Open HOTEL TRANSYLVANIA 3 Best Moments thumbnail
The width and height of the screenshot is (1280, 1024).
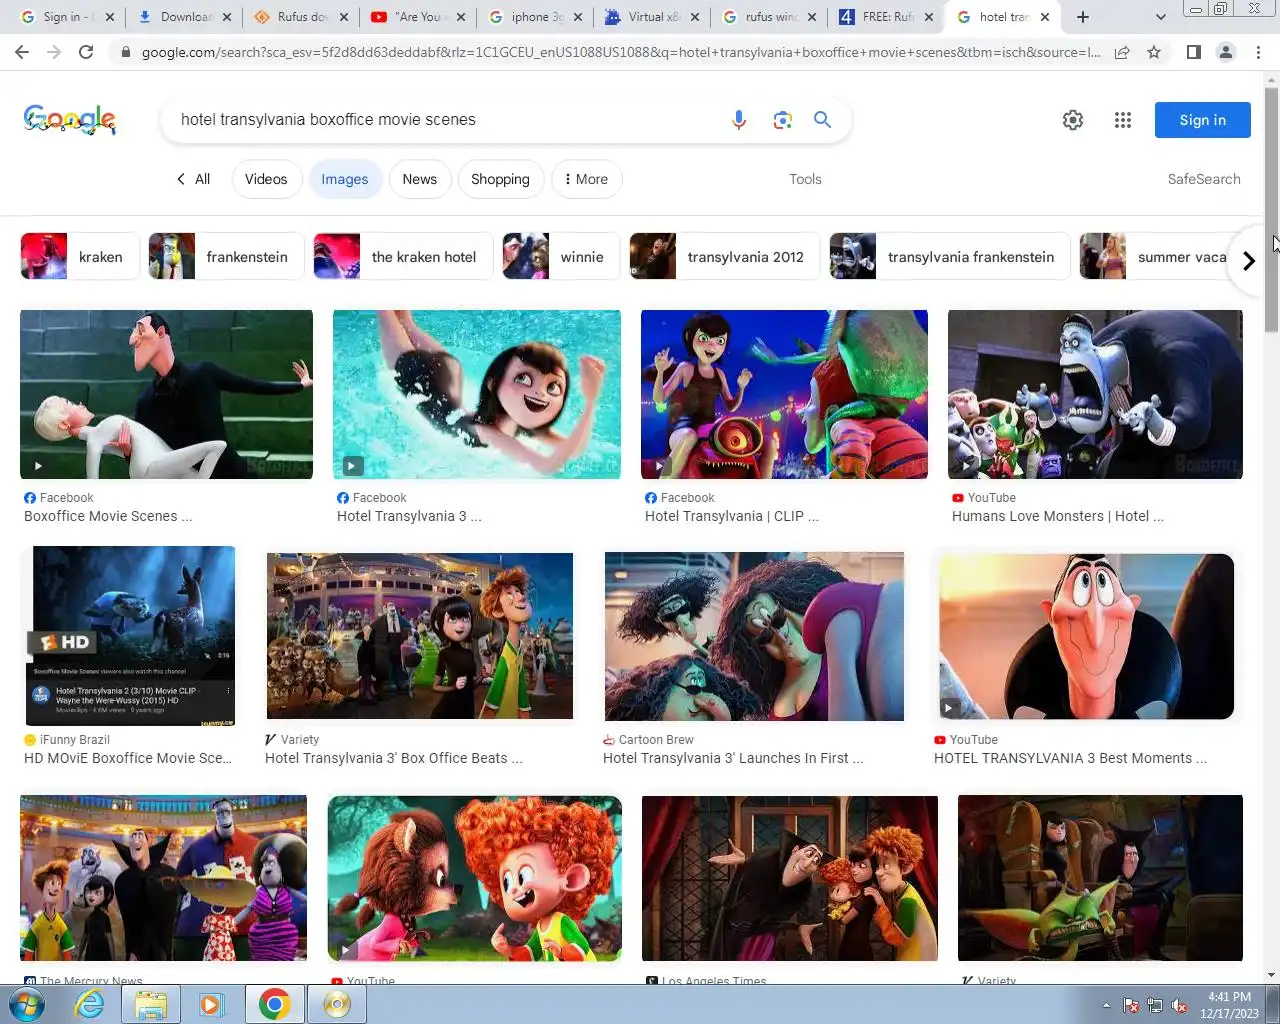pos(1086,636)
